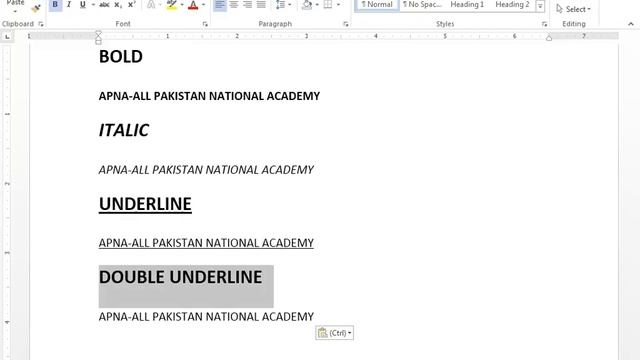Launch the Clipboard pane dialog launcher
Screen dimensions: 640x360
pos(41,24)
